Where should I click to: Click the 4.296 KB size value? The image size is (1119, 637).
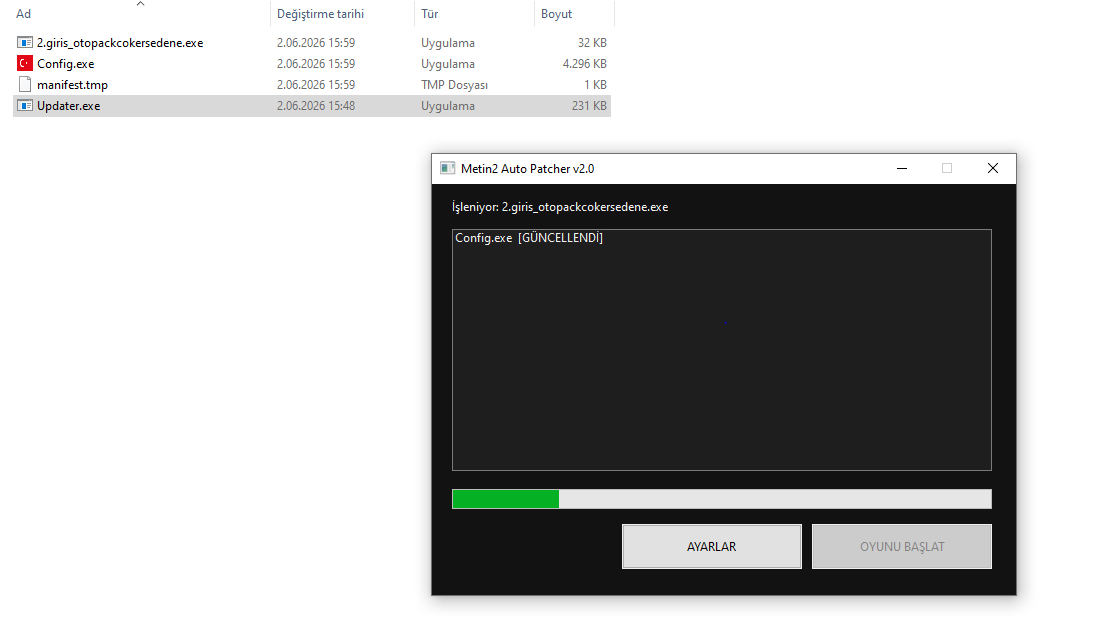pos(584,63)
